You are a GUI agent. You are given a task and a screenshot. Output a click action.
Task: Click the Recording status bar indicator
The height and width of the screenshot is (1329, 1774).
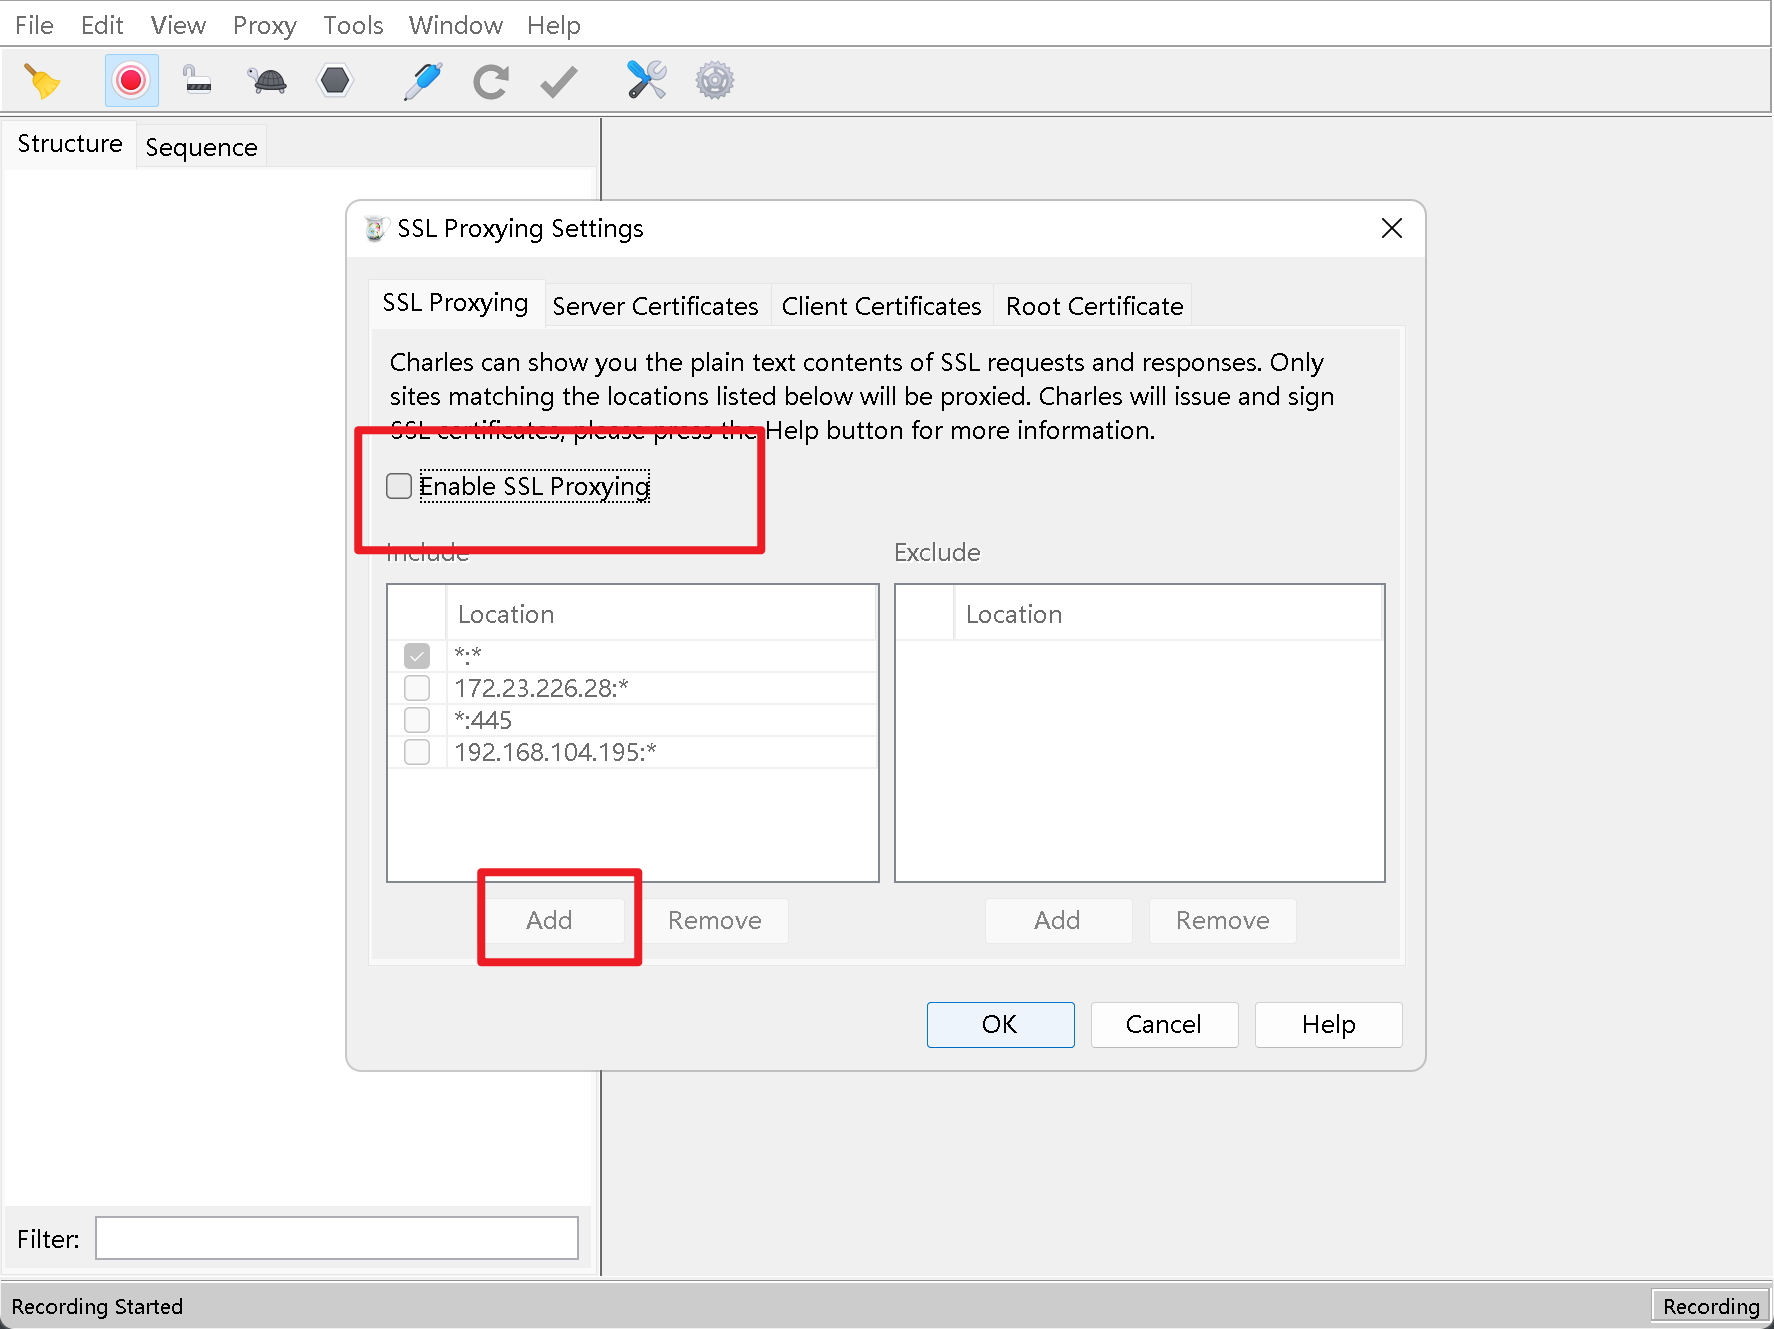point(1710,1306)
